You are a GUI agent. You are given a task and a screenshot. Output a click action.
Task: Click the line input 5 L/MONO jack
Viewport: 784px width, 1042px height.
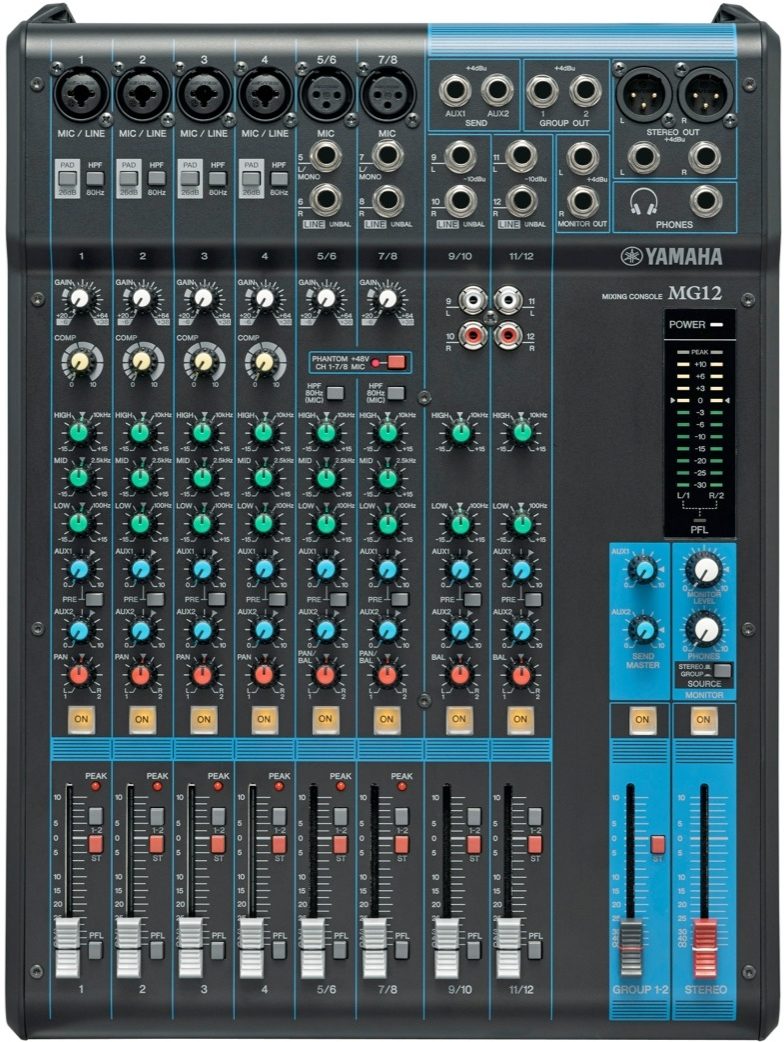[x=326, y=157]
